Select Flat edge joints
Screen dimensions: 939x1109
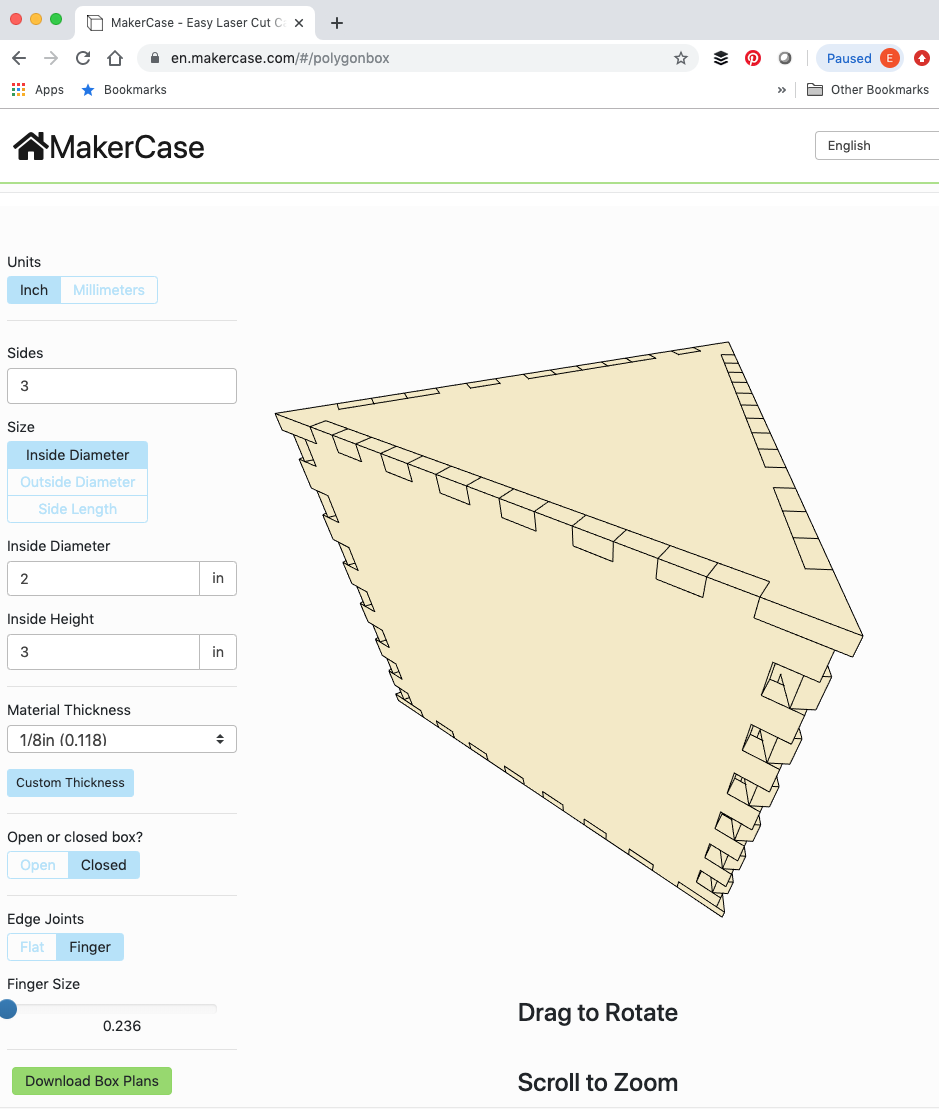tap(31, 946)
